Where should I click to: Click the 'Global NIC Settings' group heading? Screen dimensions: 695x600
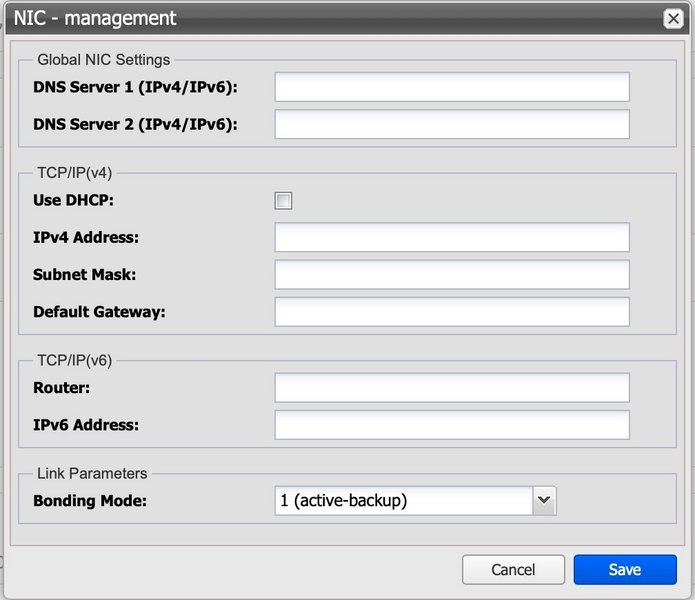click(x=103, y=60)
